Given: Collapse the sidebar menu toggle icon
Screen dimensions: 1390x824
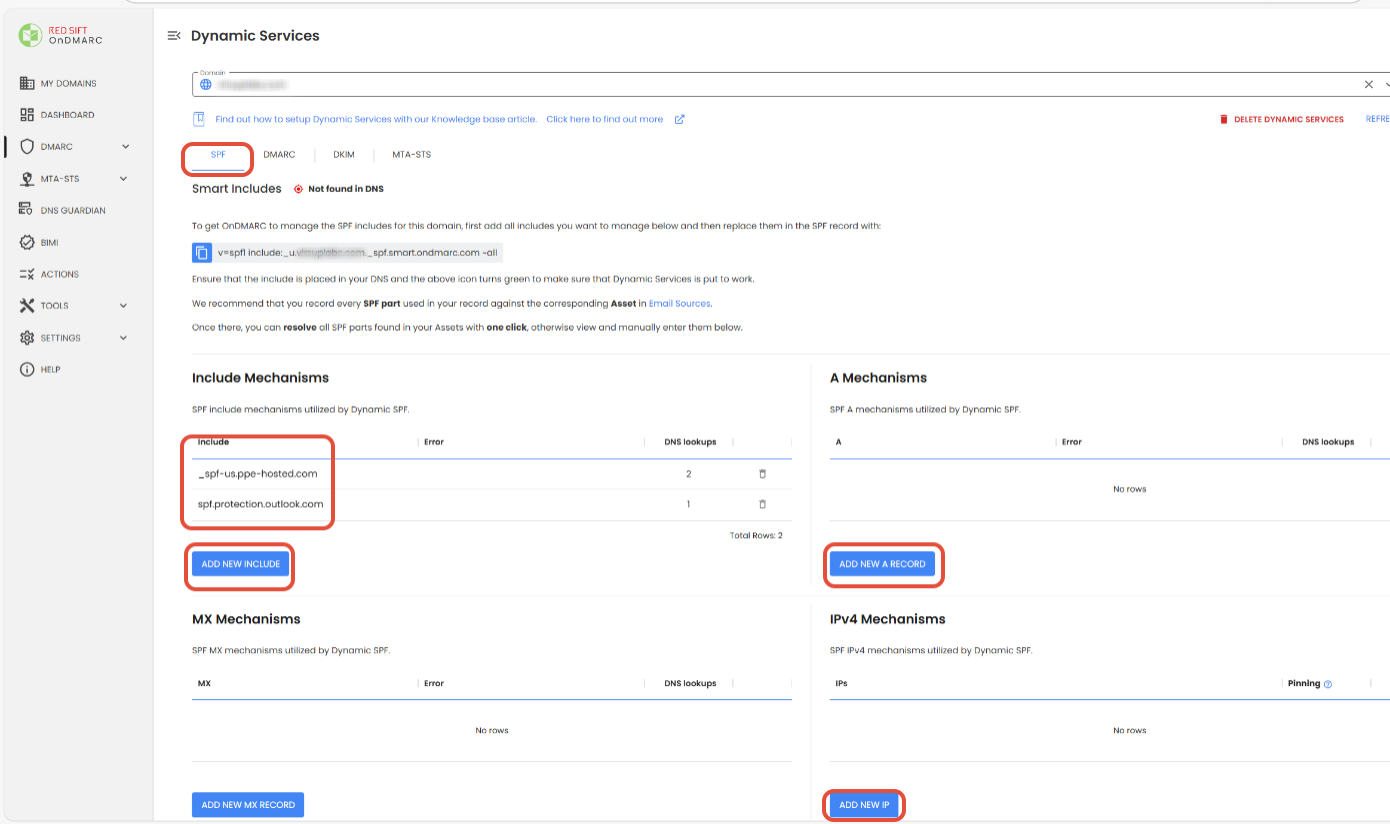Looking at the screenshot, I should tap(174, 36).
